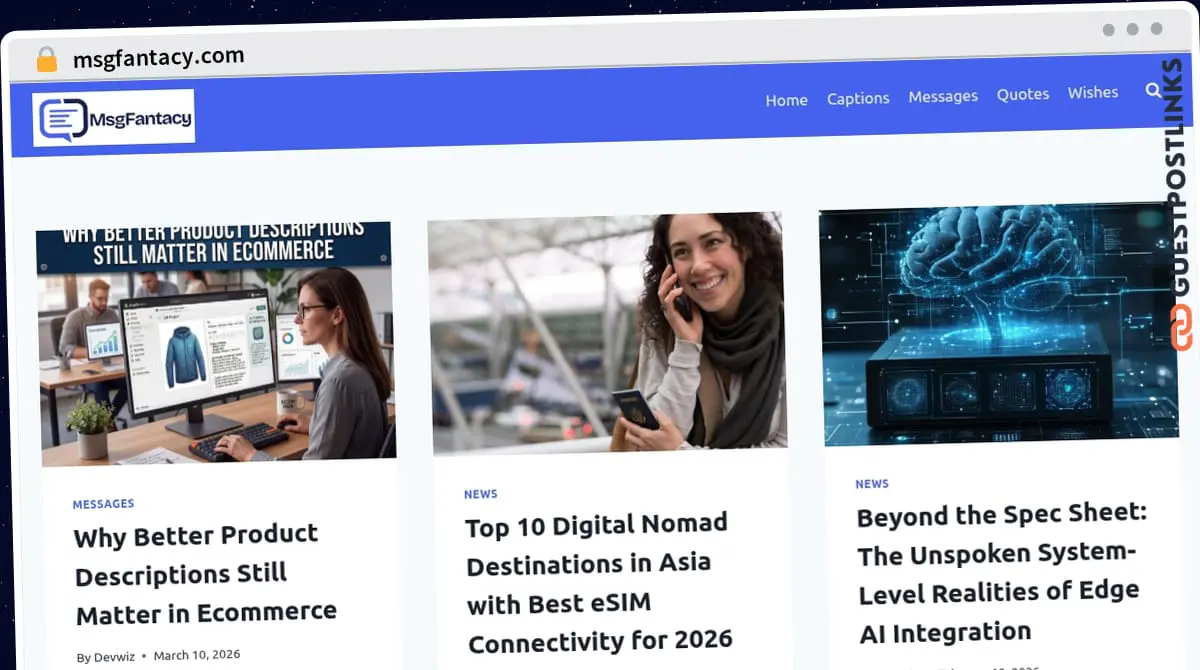Viewport: 1200px width, 670px height.
Task: Open the woman on phone thumbnail
Action: click(607, 333)
